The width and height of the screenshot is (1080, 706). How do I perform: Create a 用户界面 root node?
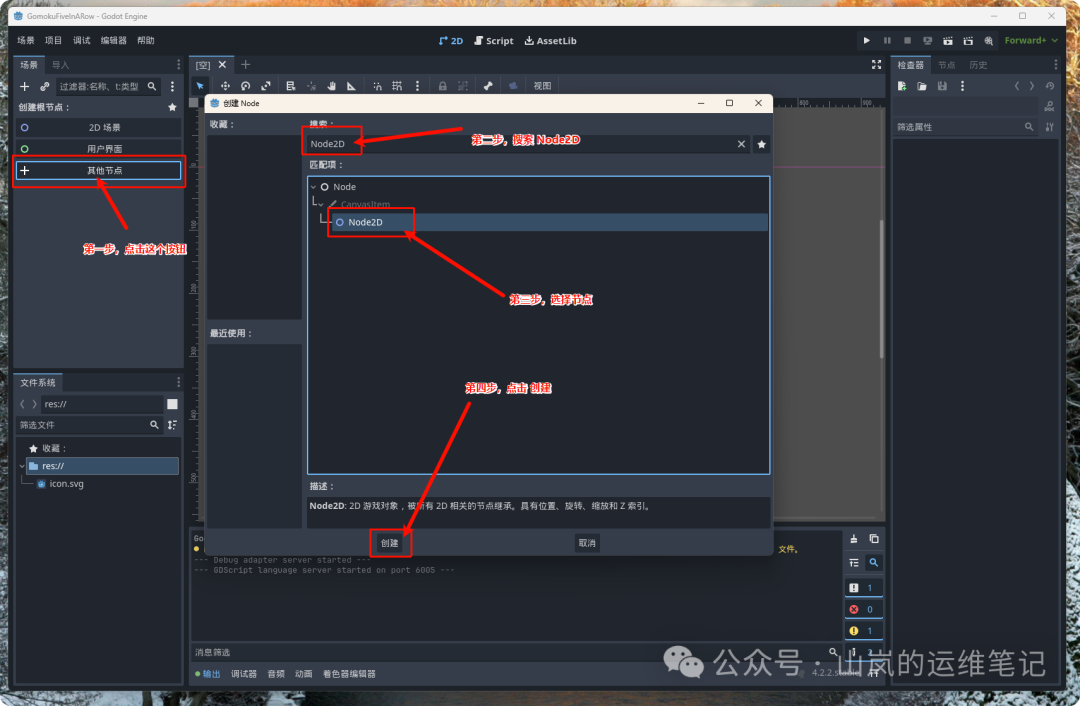tap(98, 149)
